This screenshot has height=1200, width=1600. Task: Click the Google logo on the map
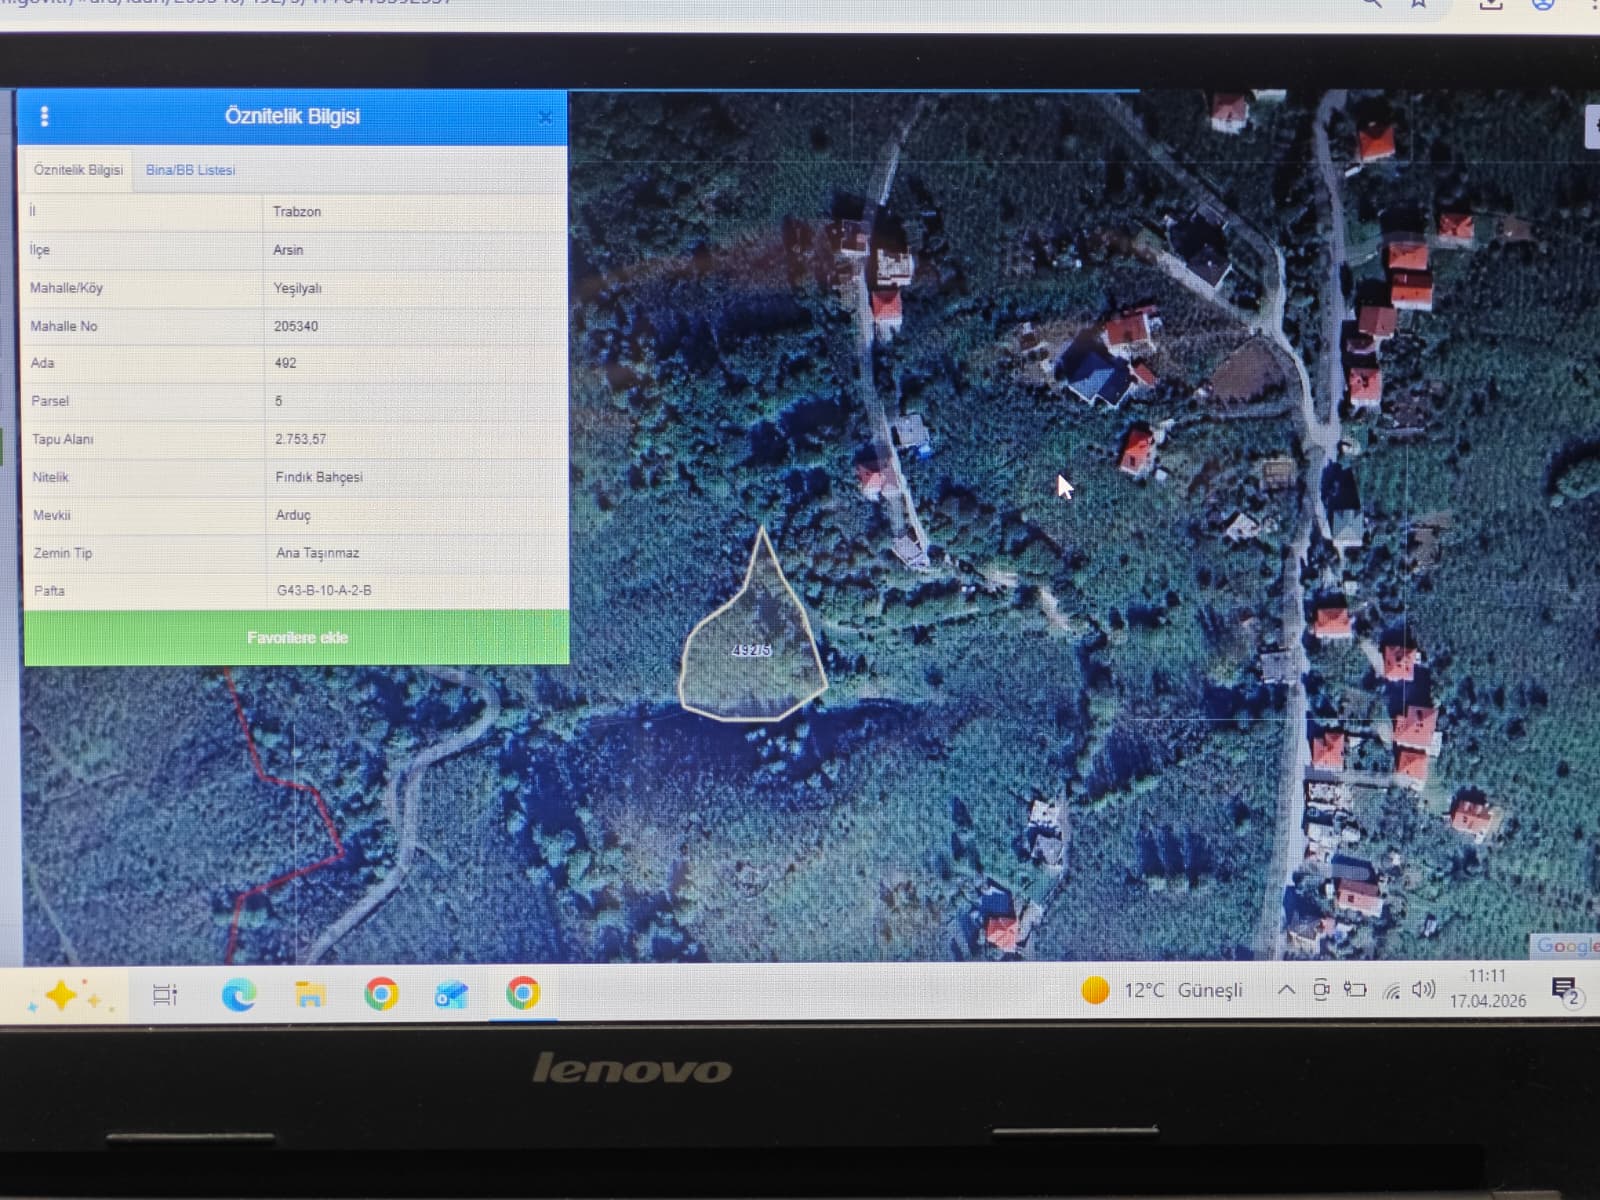coord(1566,945)
